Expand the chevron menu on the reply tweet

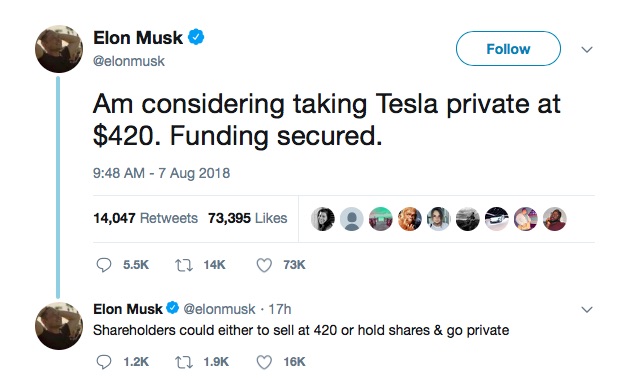[x=587, y=310]
